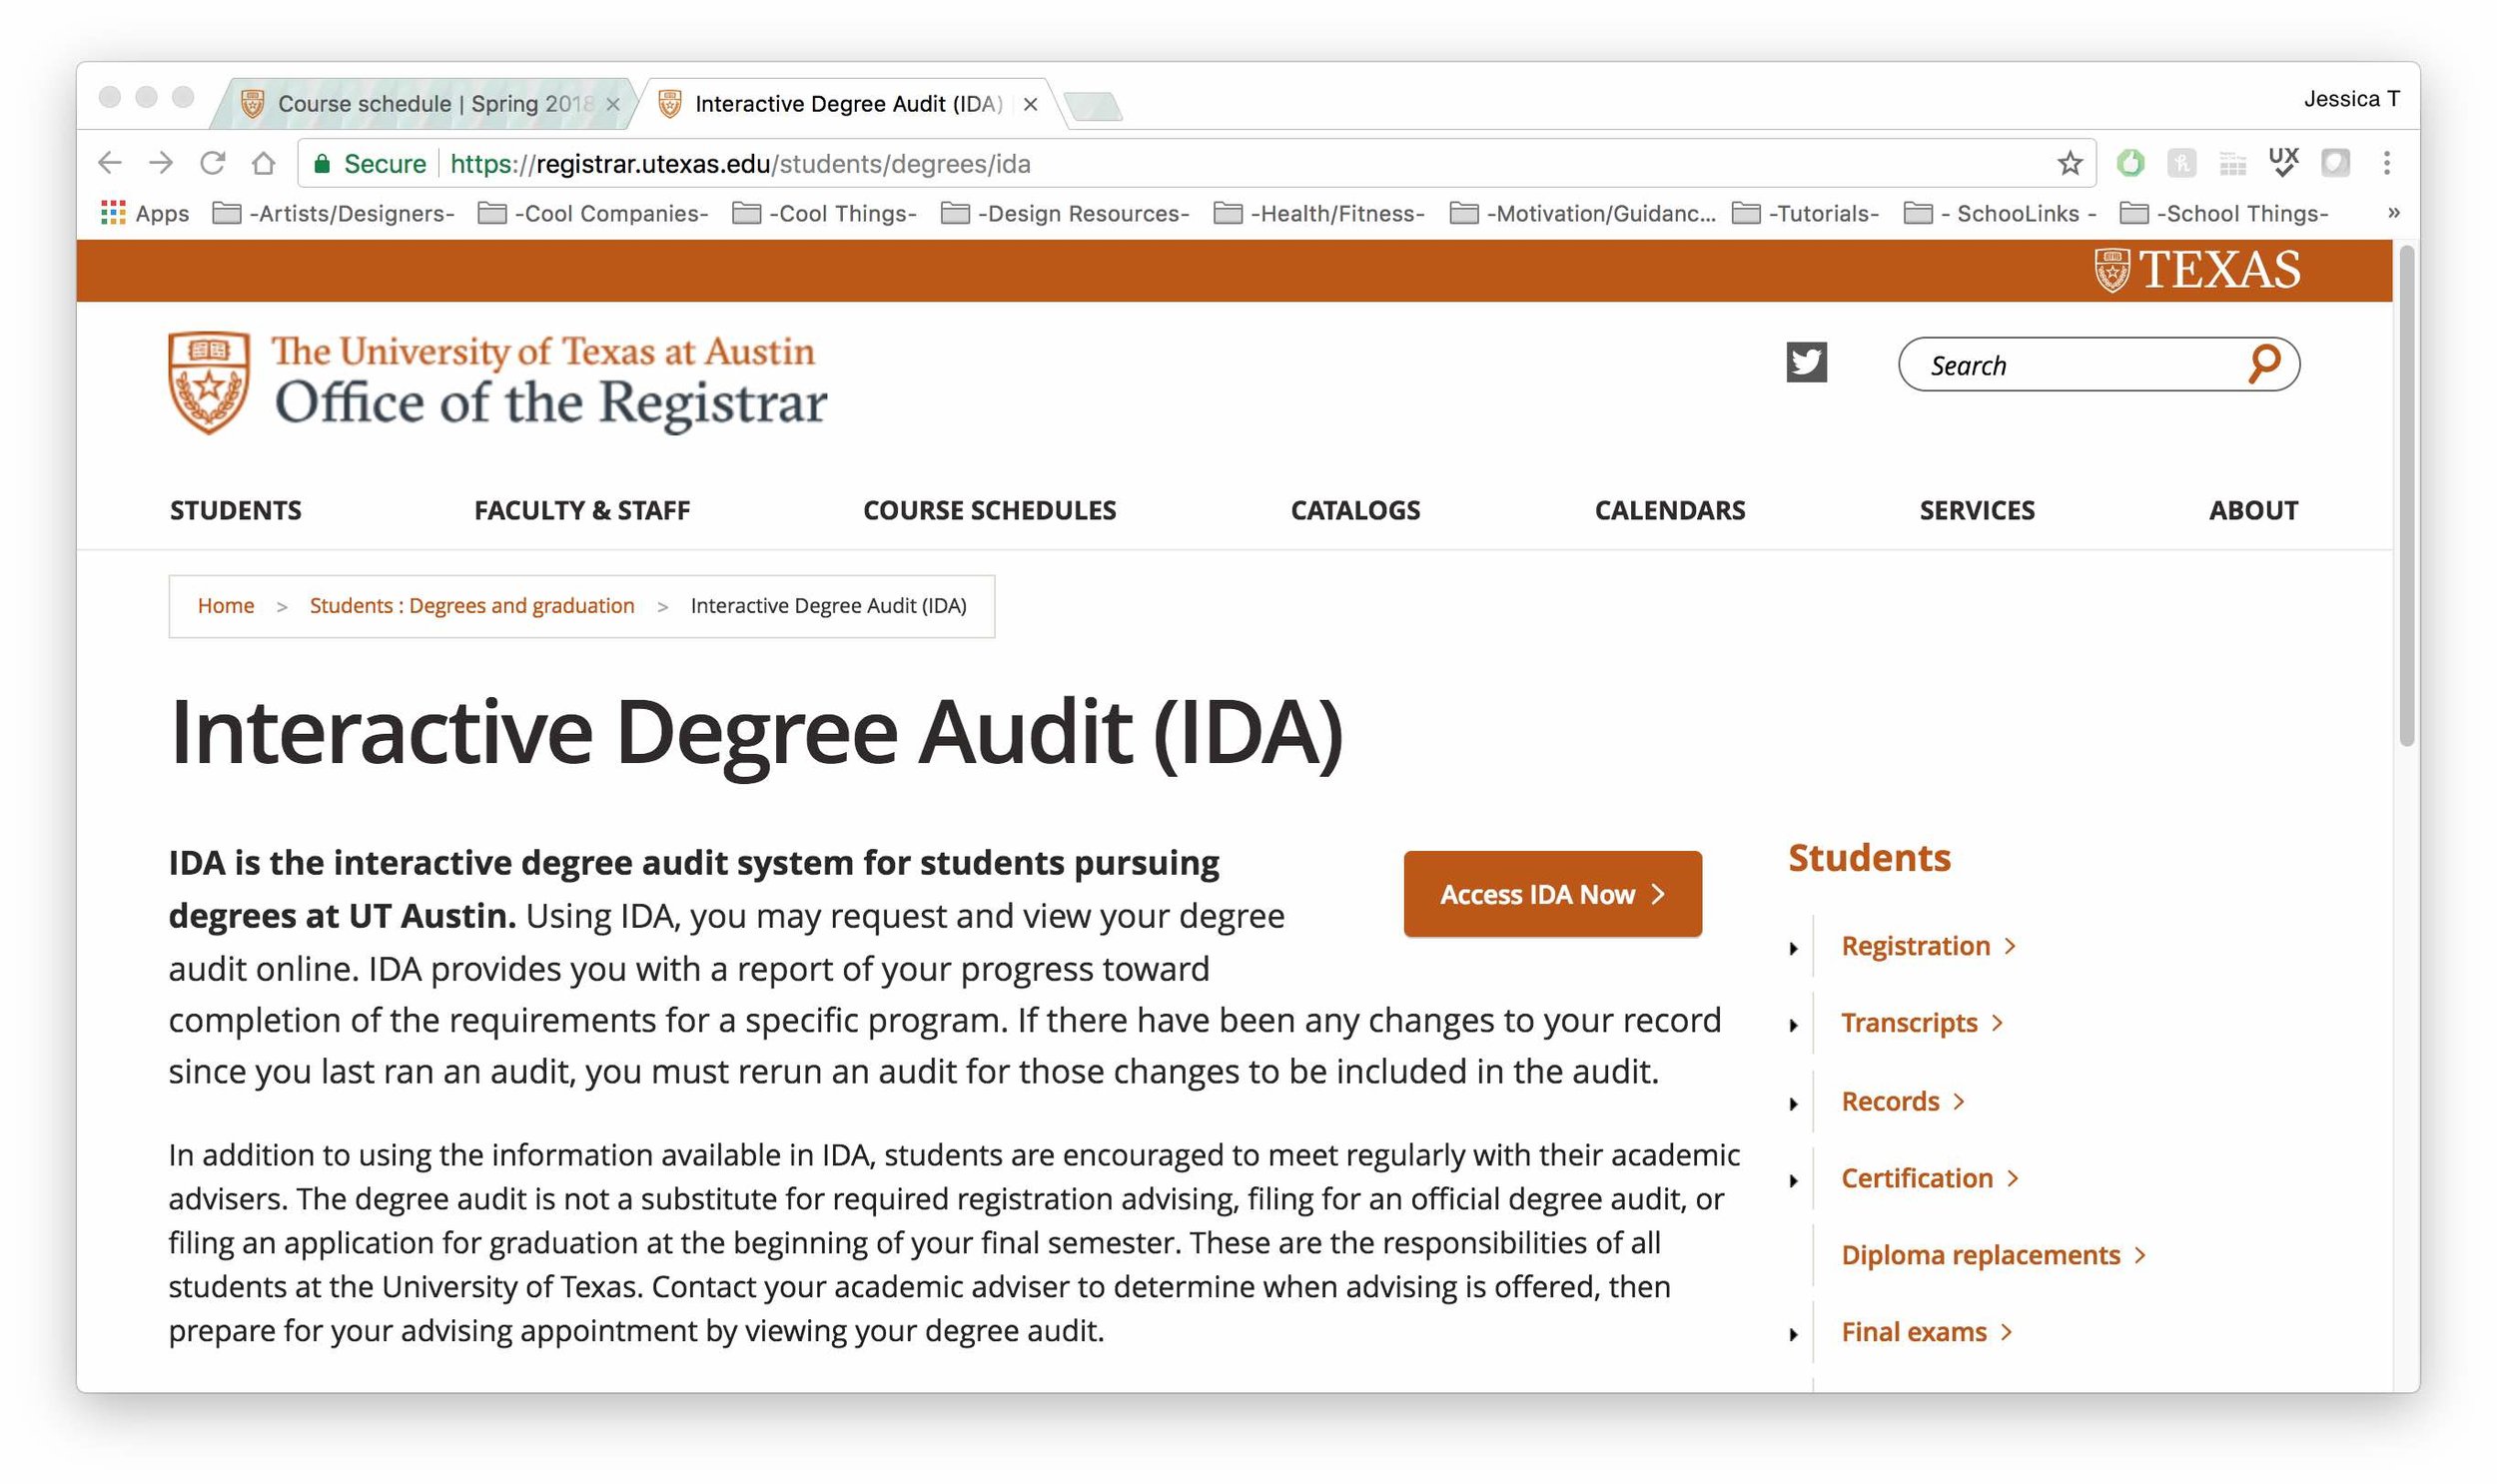Open Students : Degrees and graduation breadcrumb
Viewport: 2497px width, 1484px height.
472,605
